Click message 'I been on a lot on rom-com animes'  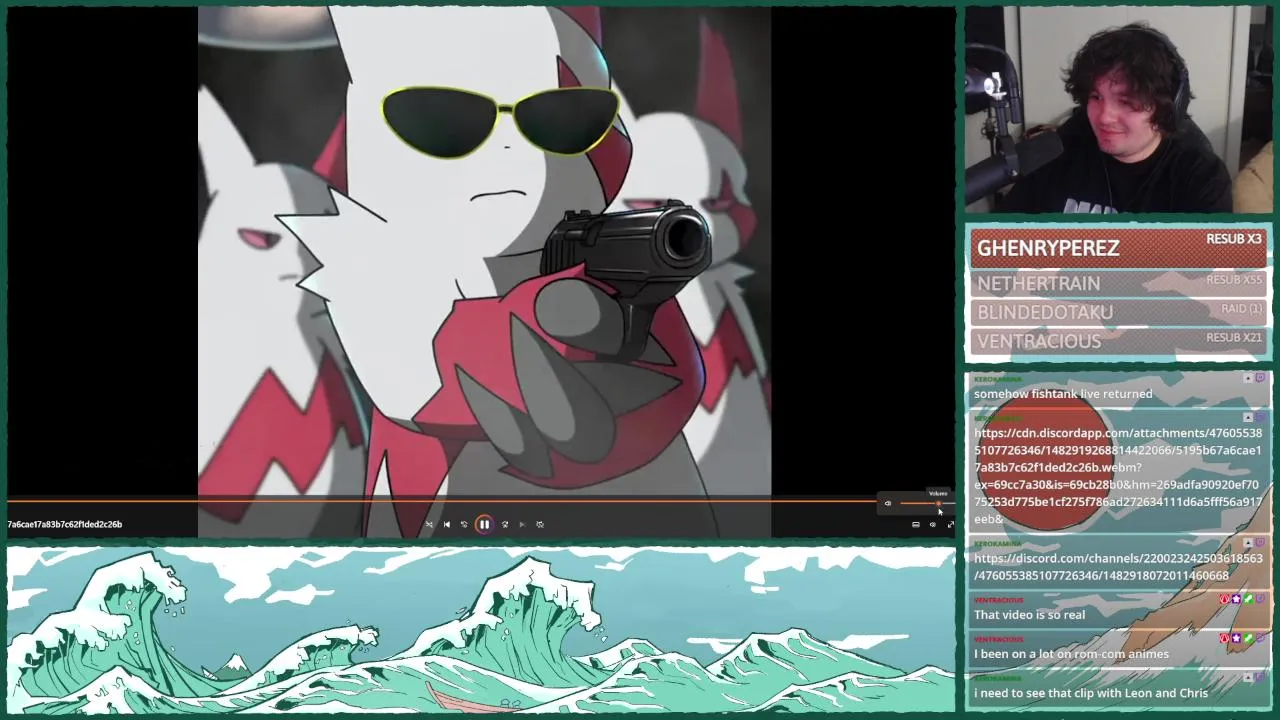1071,654
